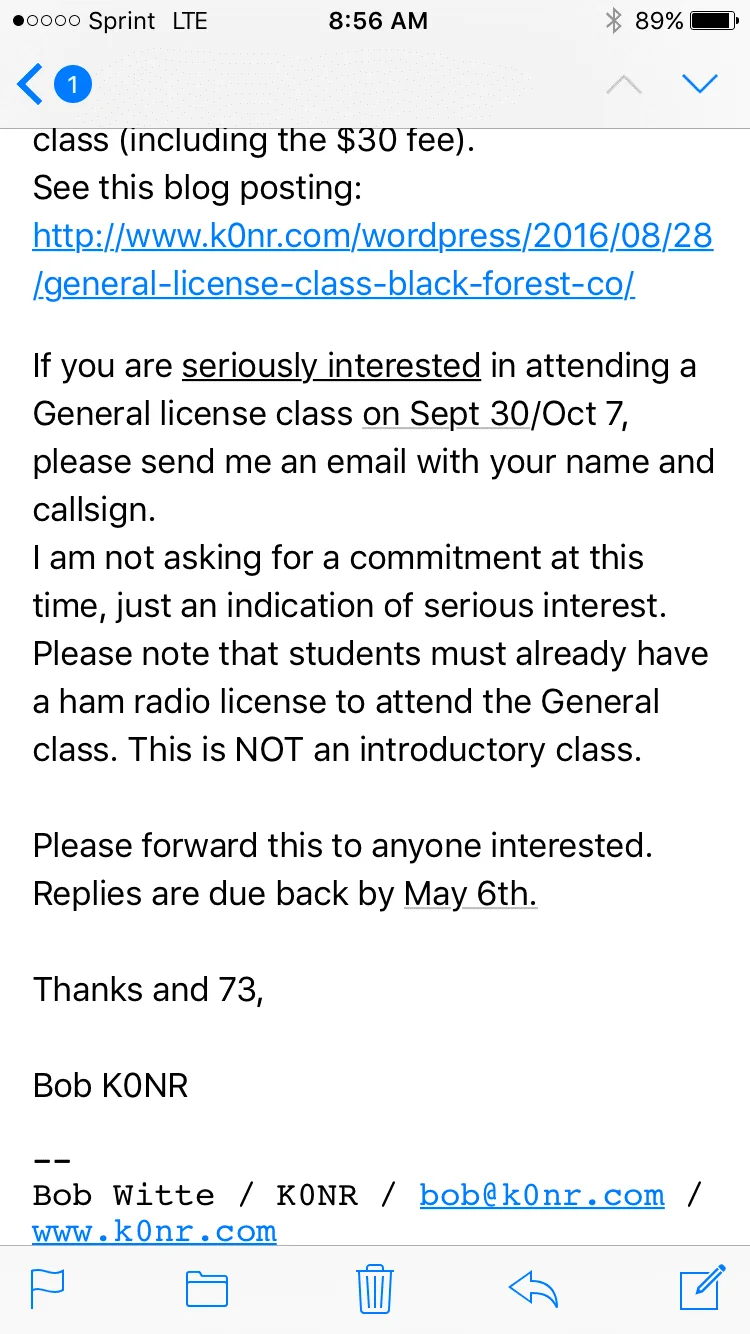Viewport: 750px width, 1334px height.
Task: Tap the "May 6th" date link
Action: pyautogui.click(x=470, y=893)
